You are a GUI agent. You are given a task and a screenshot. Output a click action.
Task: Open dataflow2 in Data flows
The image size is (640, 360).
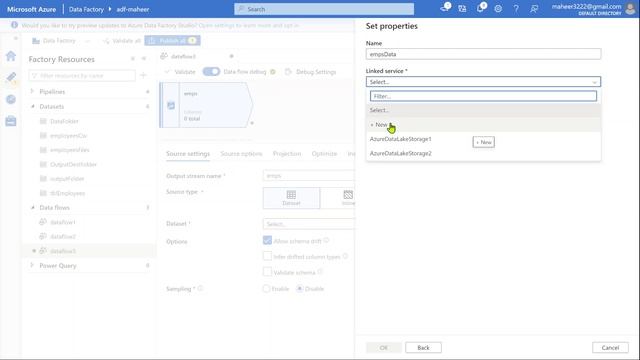click(62, 236)
